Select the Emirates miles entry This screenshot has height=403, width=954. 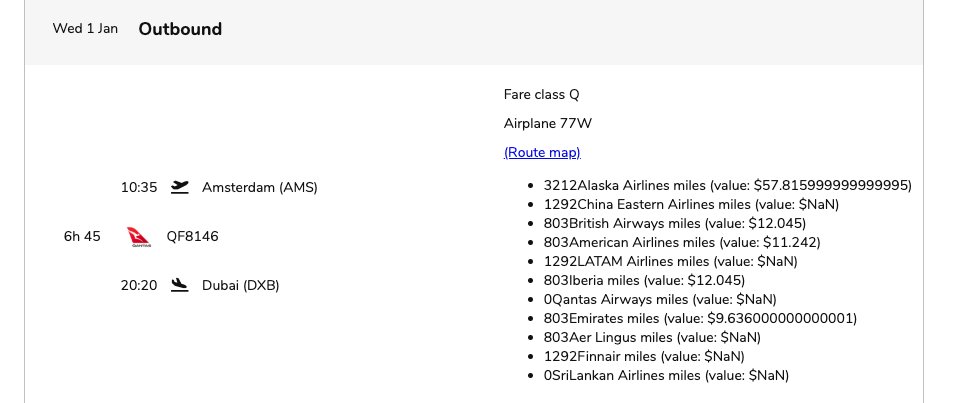[x=700, y=318]
